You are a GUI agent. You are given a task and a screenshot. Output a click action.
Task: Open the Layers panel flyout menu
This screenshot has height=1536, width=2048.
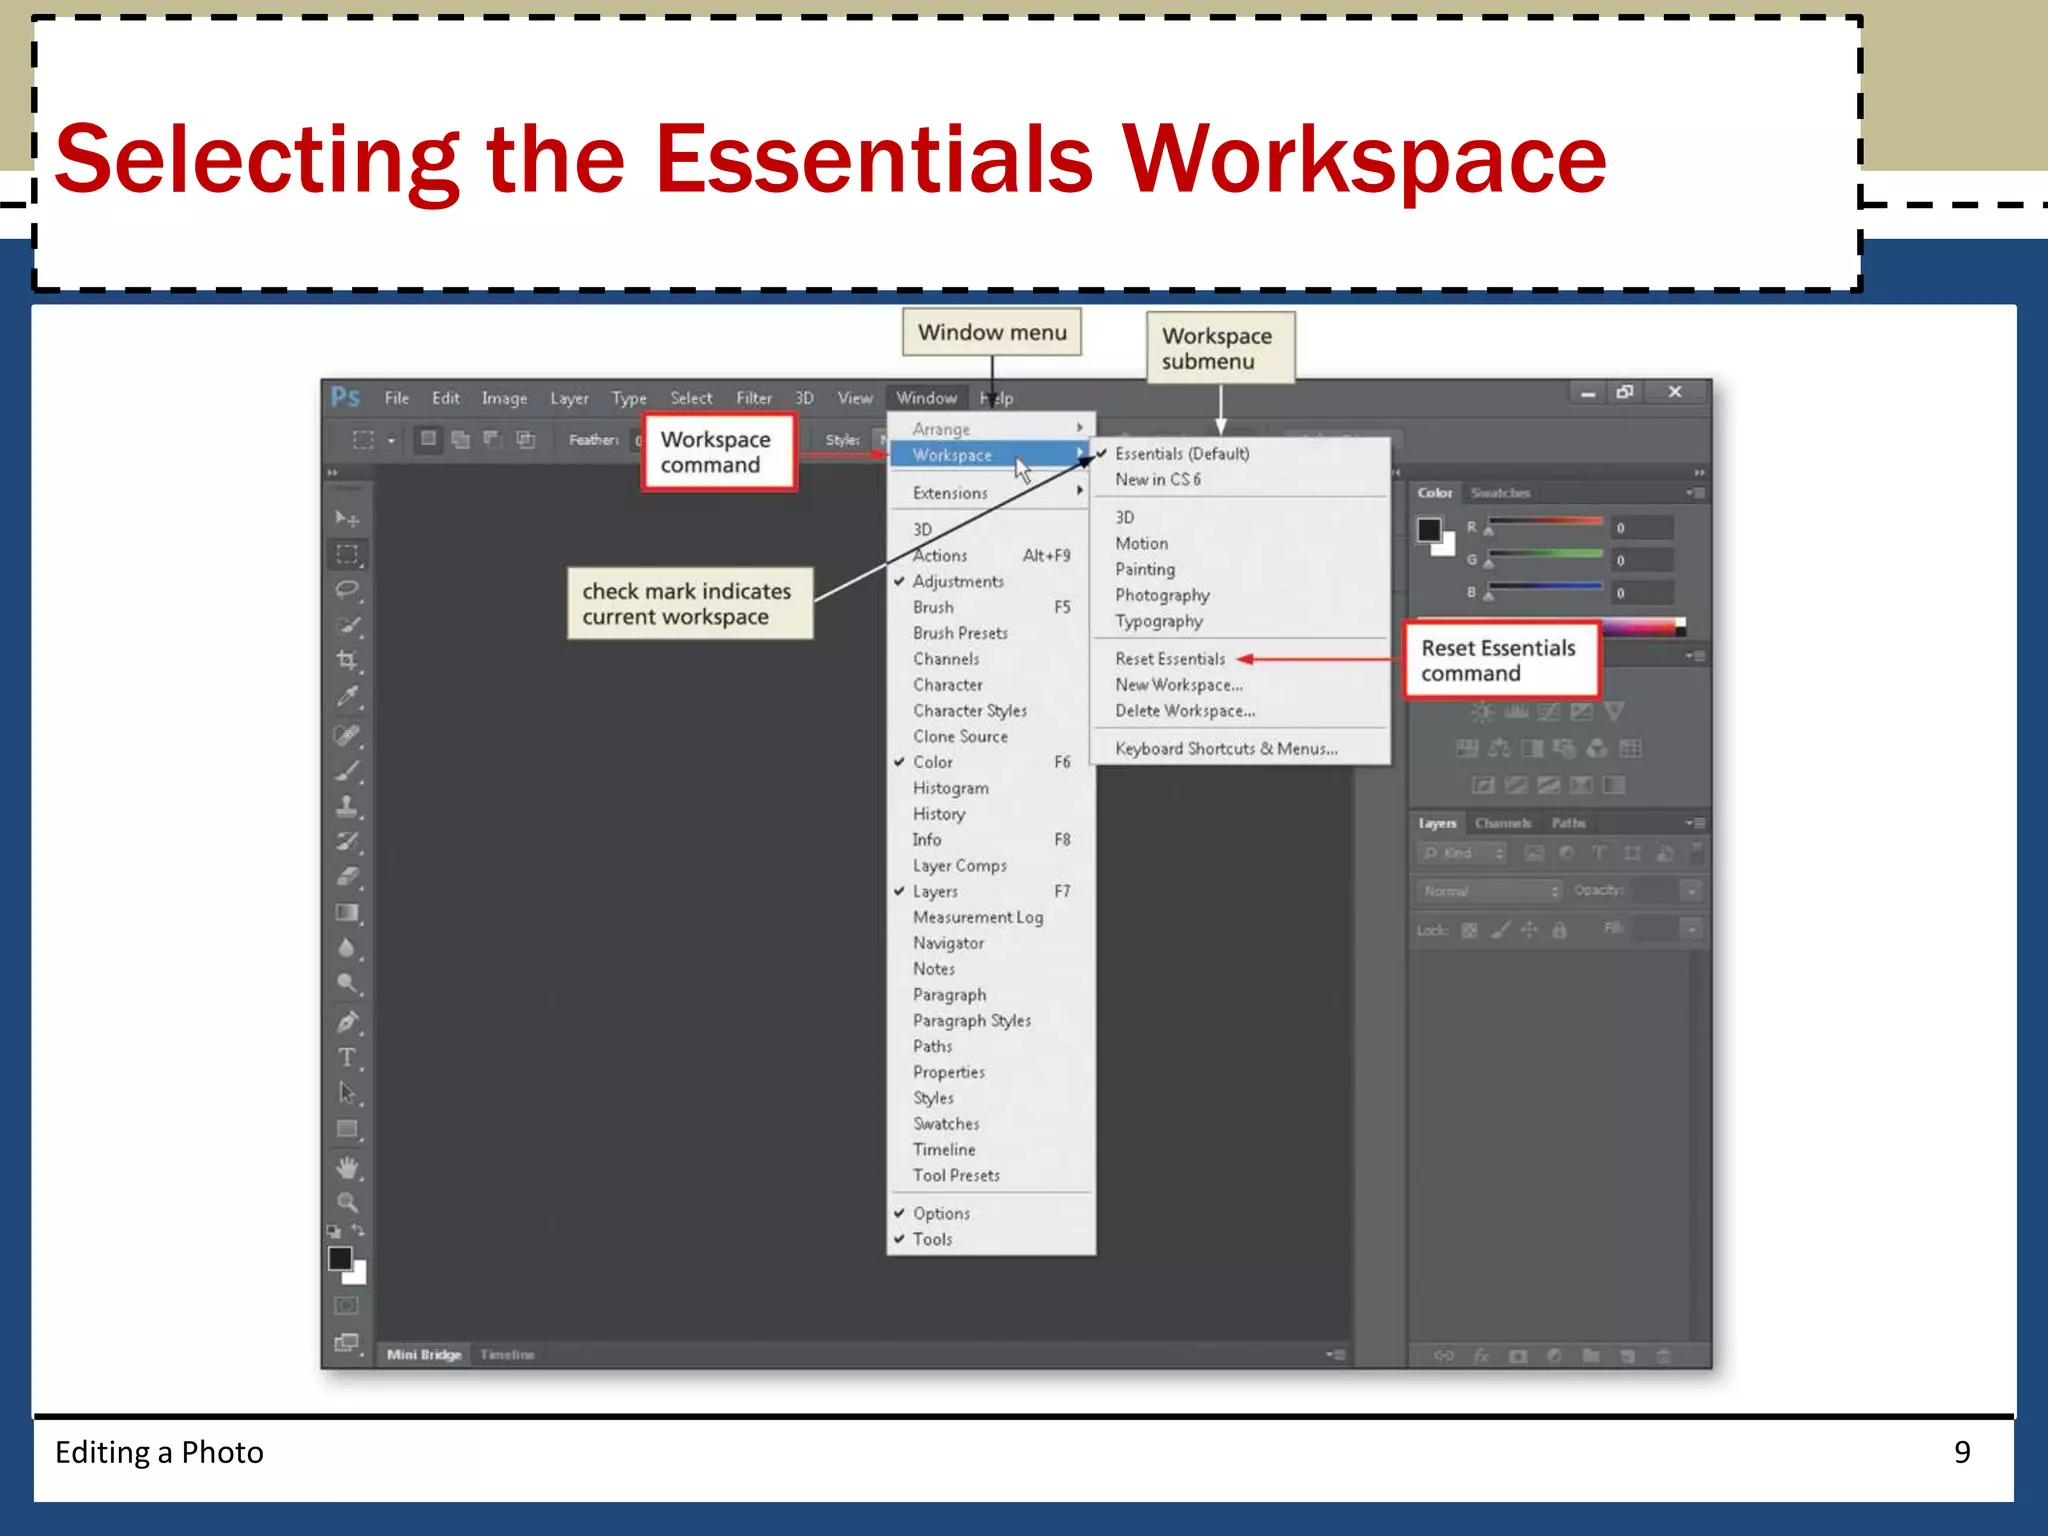(x=1696, y=823)
